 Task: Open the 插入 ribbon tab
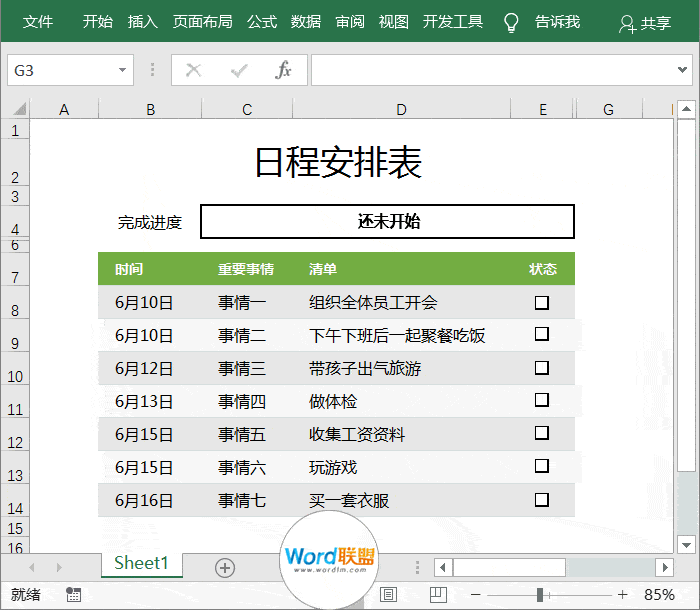pyautogui.click(x=143, y=21)
